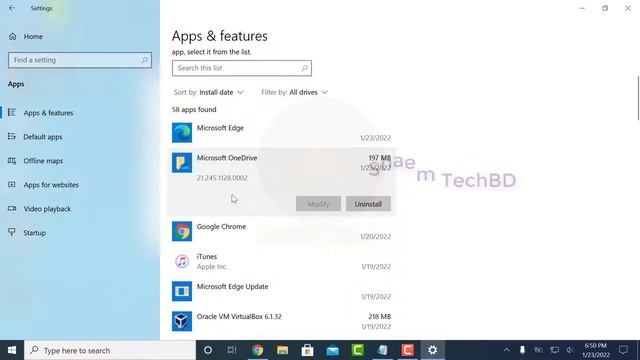
Task: Click the Microsoft Edge Update app icon
Action: click(182, 291)
